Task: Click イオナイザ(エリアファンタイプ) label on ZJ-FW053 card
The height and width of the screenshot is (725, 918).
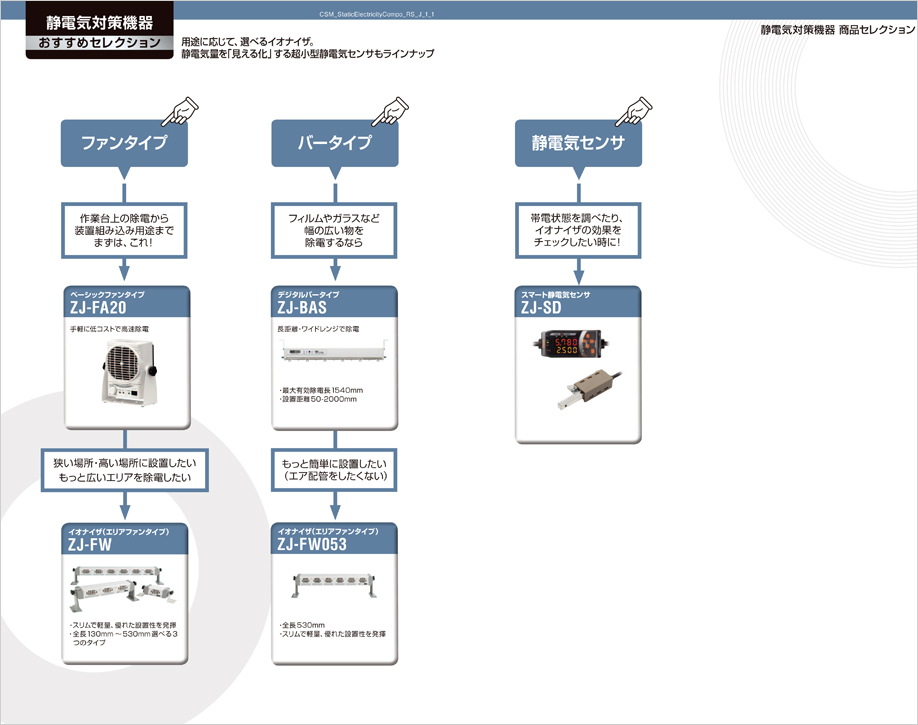Action: (x=328, y=532)
